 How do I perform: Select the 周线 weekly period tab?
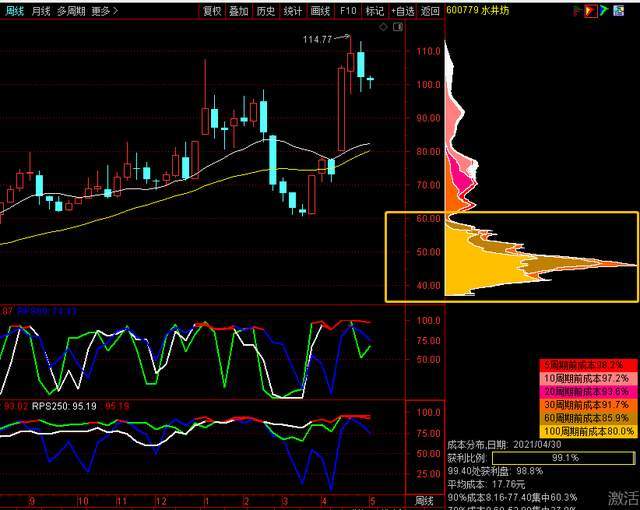pyautogui.click(x=14, y=11)
